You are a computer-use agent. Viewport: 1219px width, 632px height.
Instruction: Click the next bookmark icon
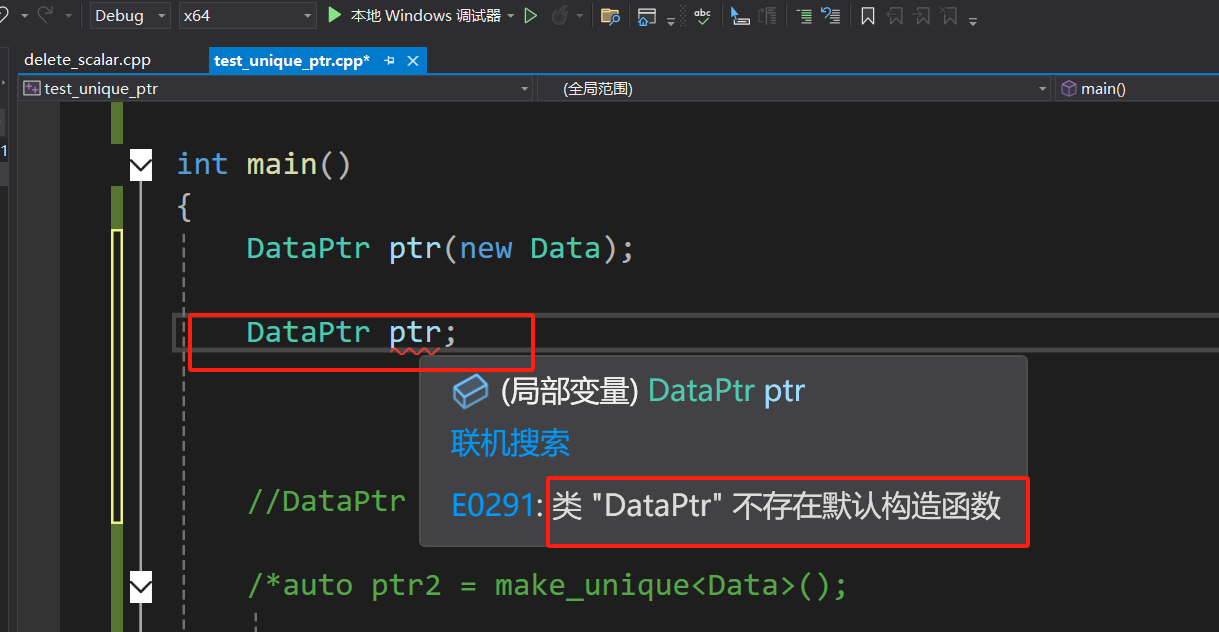click(x=921, y=15)
